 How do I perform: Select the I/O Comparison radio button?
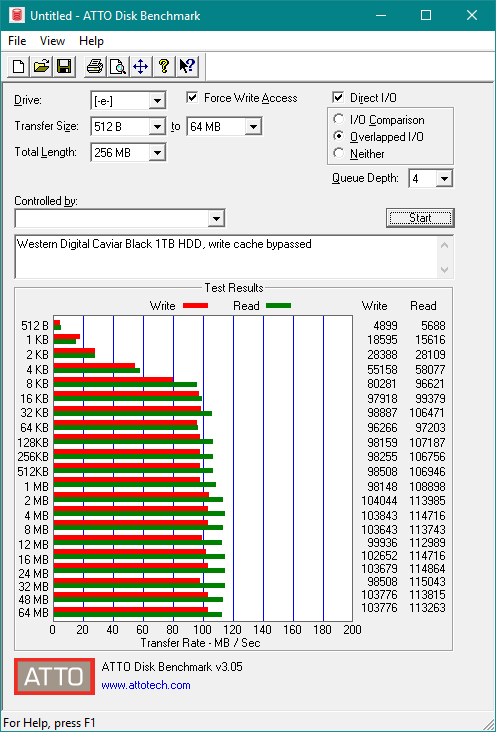click(339, 120)
